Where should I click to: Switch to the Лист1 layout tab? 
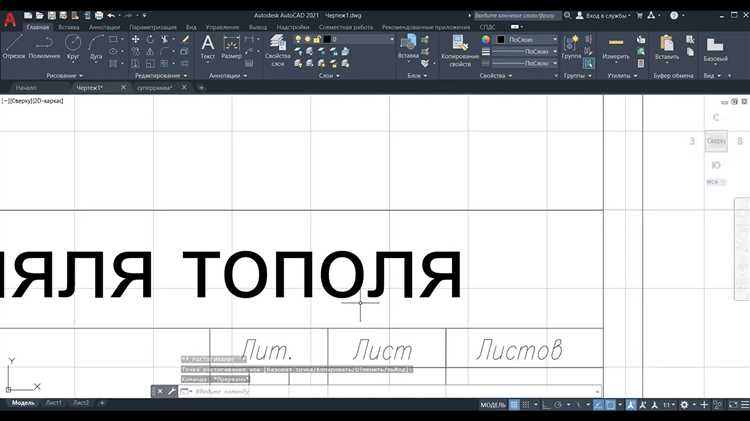click(x=54, y=403)
